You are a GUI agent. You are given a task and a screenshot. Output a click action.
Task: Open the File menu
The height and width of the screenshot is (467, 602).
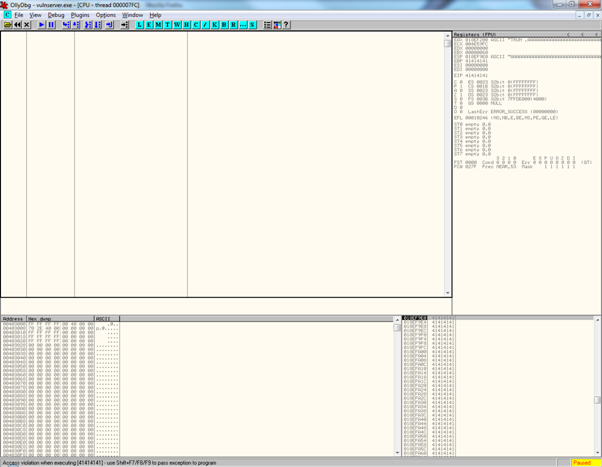(19, 15)
